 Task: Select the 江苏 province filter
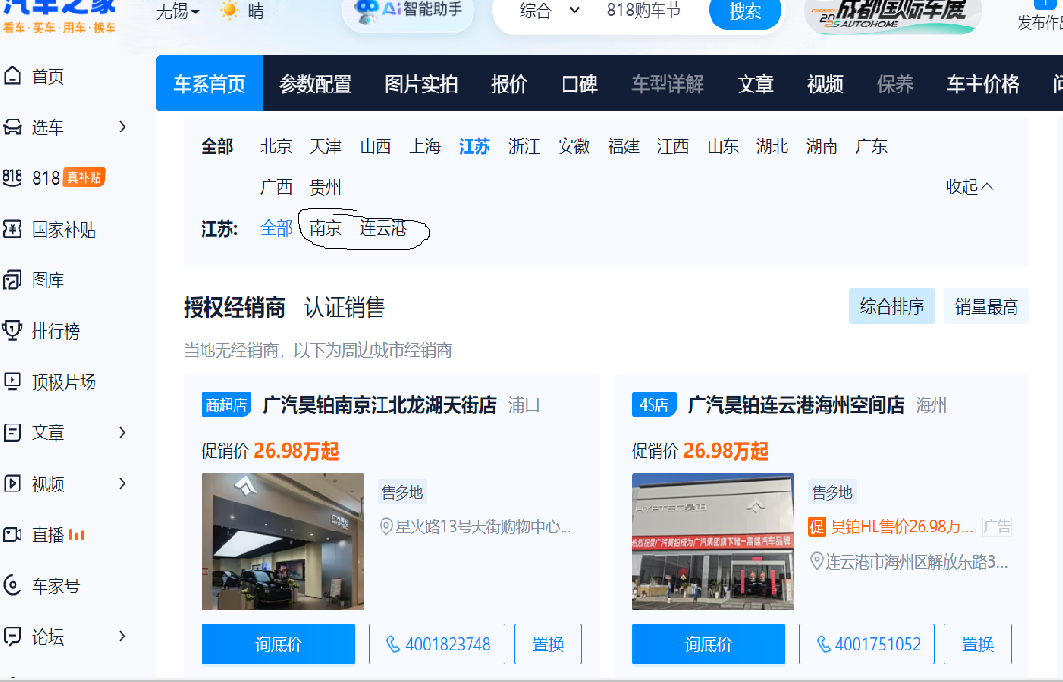tap(474, 146)
